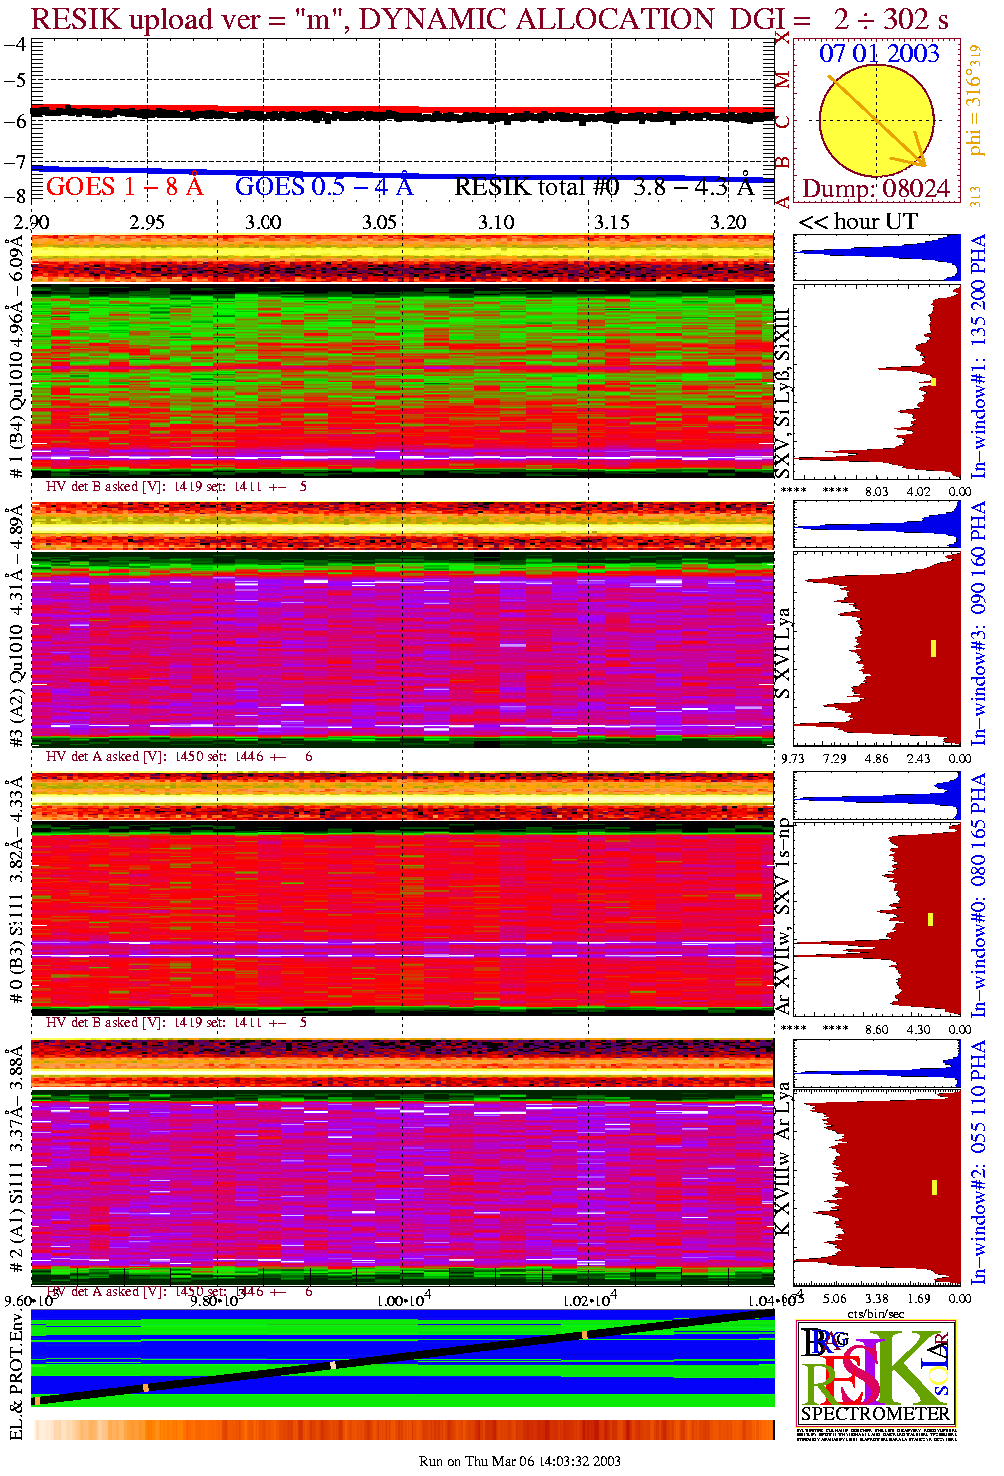1004x1476 pixels.
Task: Click the orange arrowhead on the solar disk
Action: pos(918,160)
